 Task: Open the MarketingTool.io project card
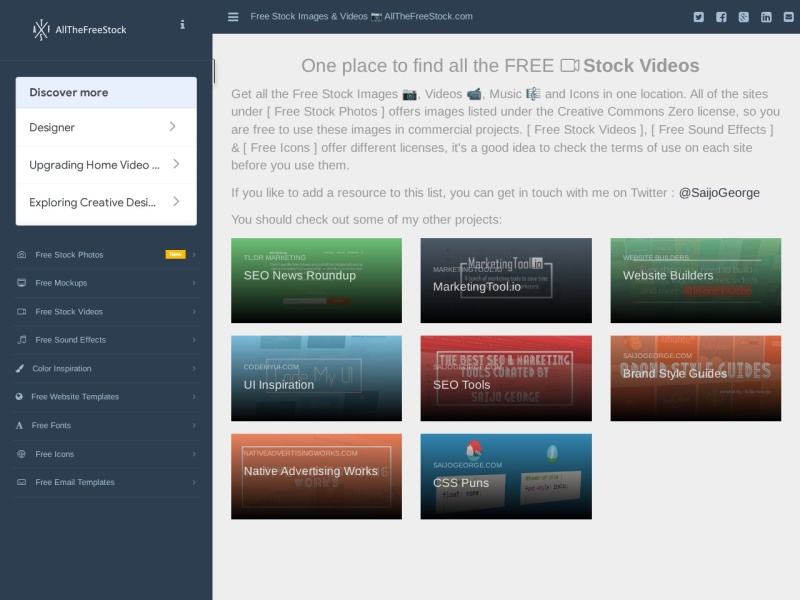506,281
